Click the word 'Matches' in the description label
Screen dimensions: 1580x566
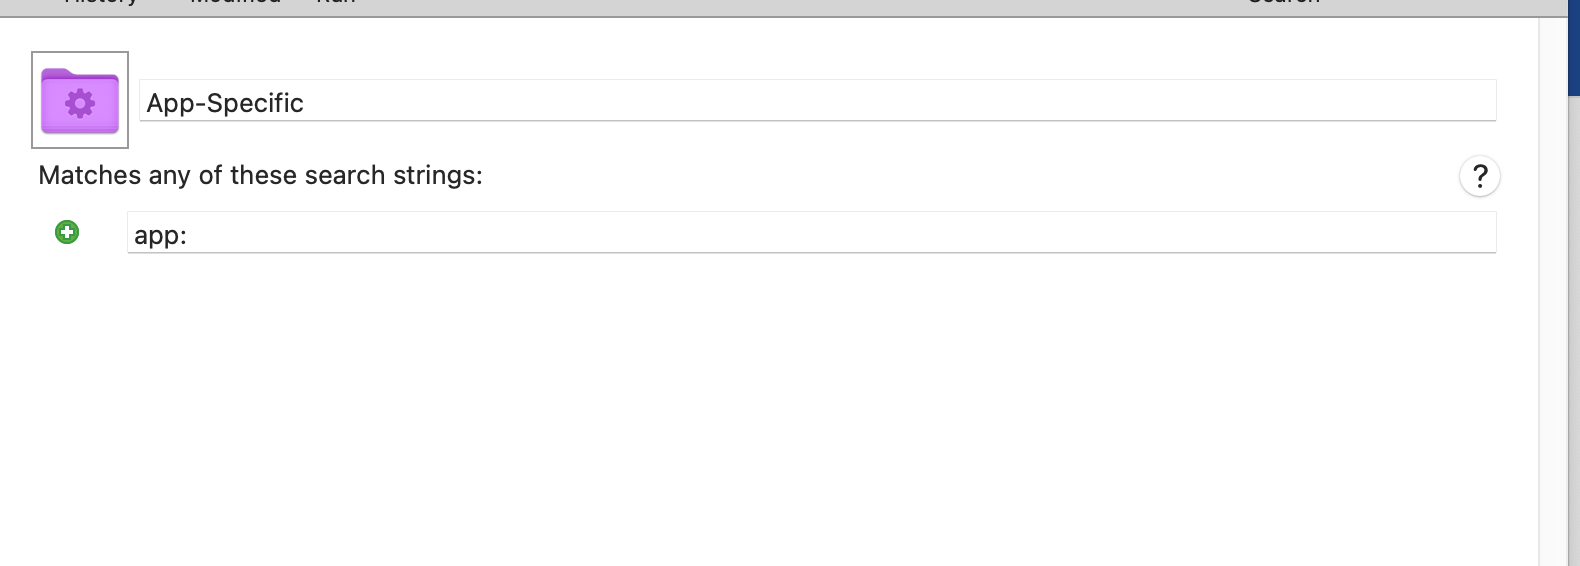90,175
